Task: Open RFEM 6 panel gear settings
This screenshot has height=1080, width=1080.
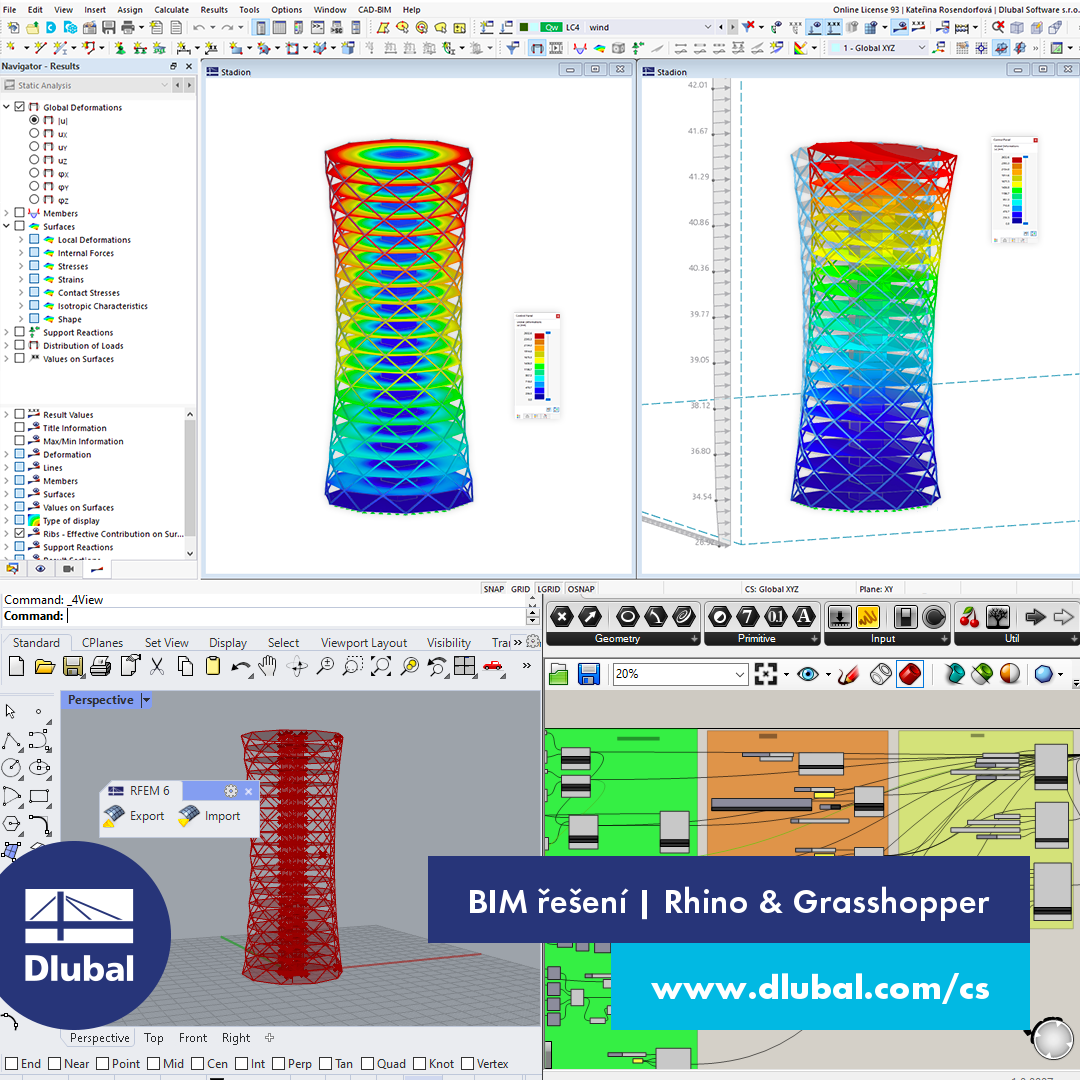Action: (231, 791)
